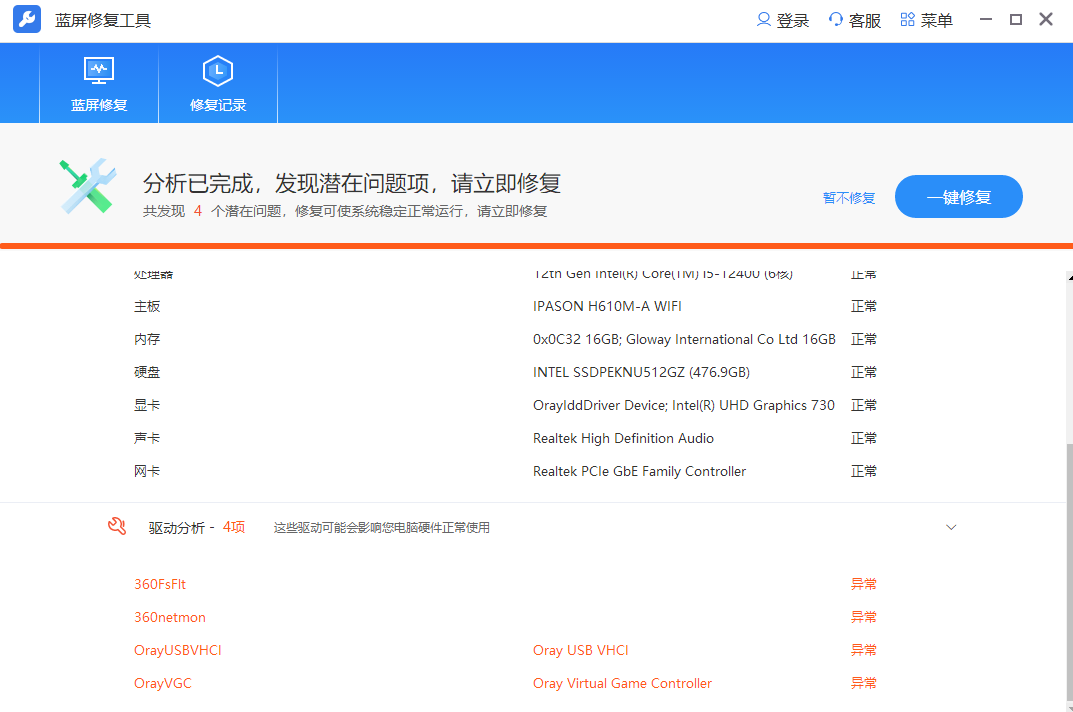The height and width of the screenshot is (712, 1073).
Task: Click the 登录 login link
Action: tap(792, 21)
